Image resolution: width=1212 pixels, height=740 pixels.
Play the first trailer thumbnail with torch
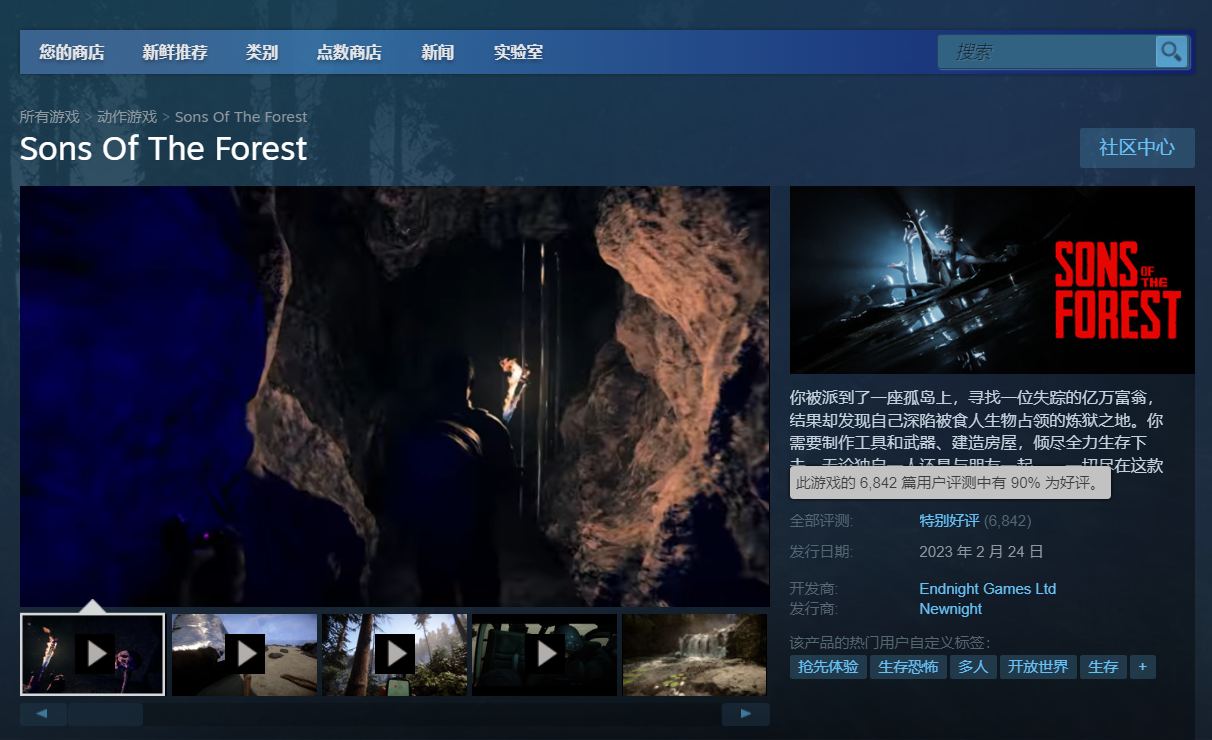[93, 654]
